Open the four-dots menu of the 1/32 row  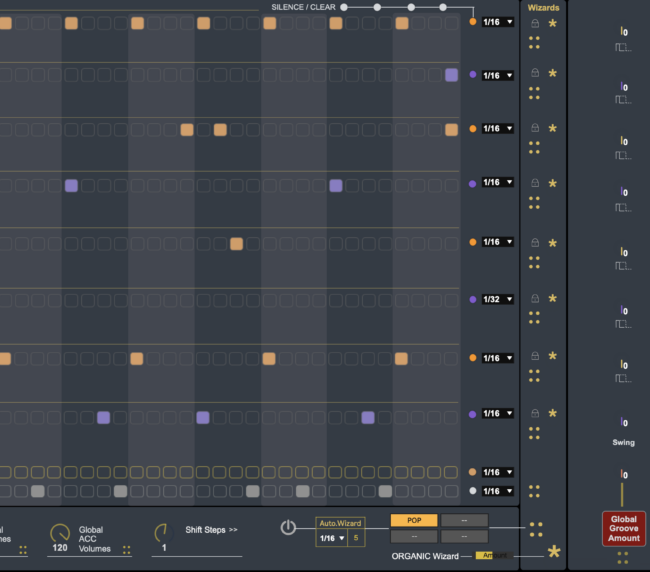click(534, 318)
